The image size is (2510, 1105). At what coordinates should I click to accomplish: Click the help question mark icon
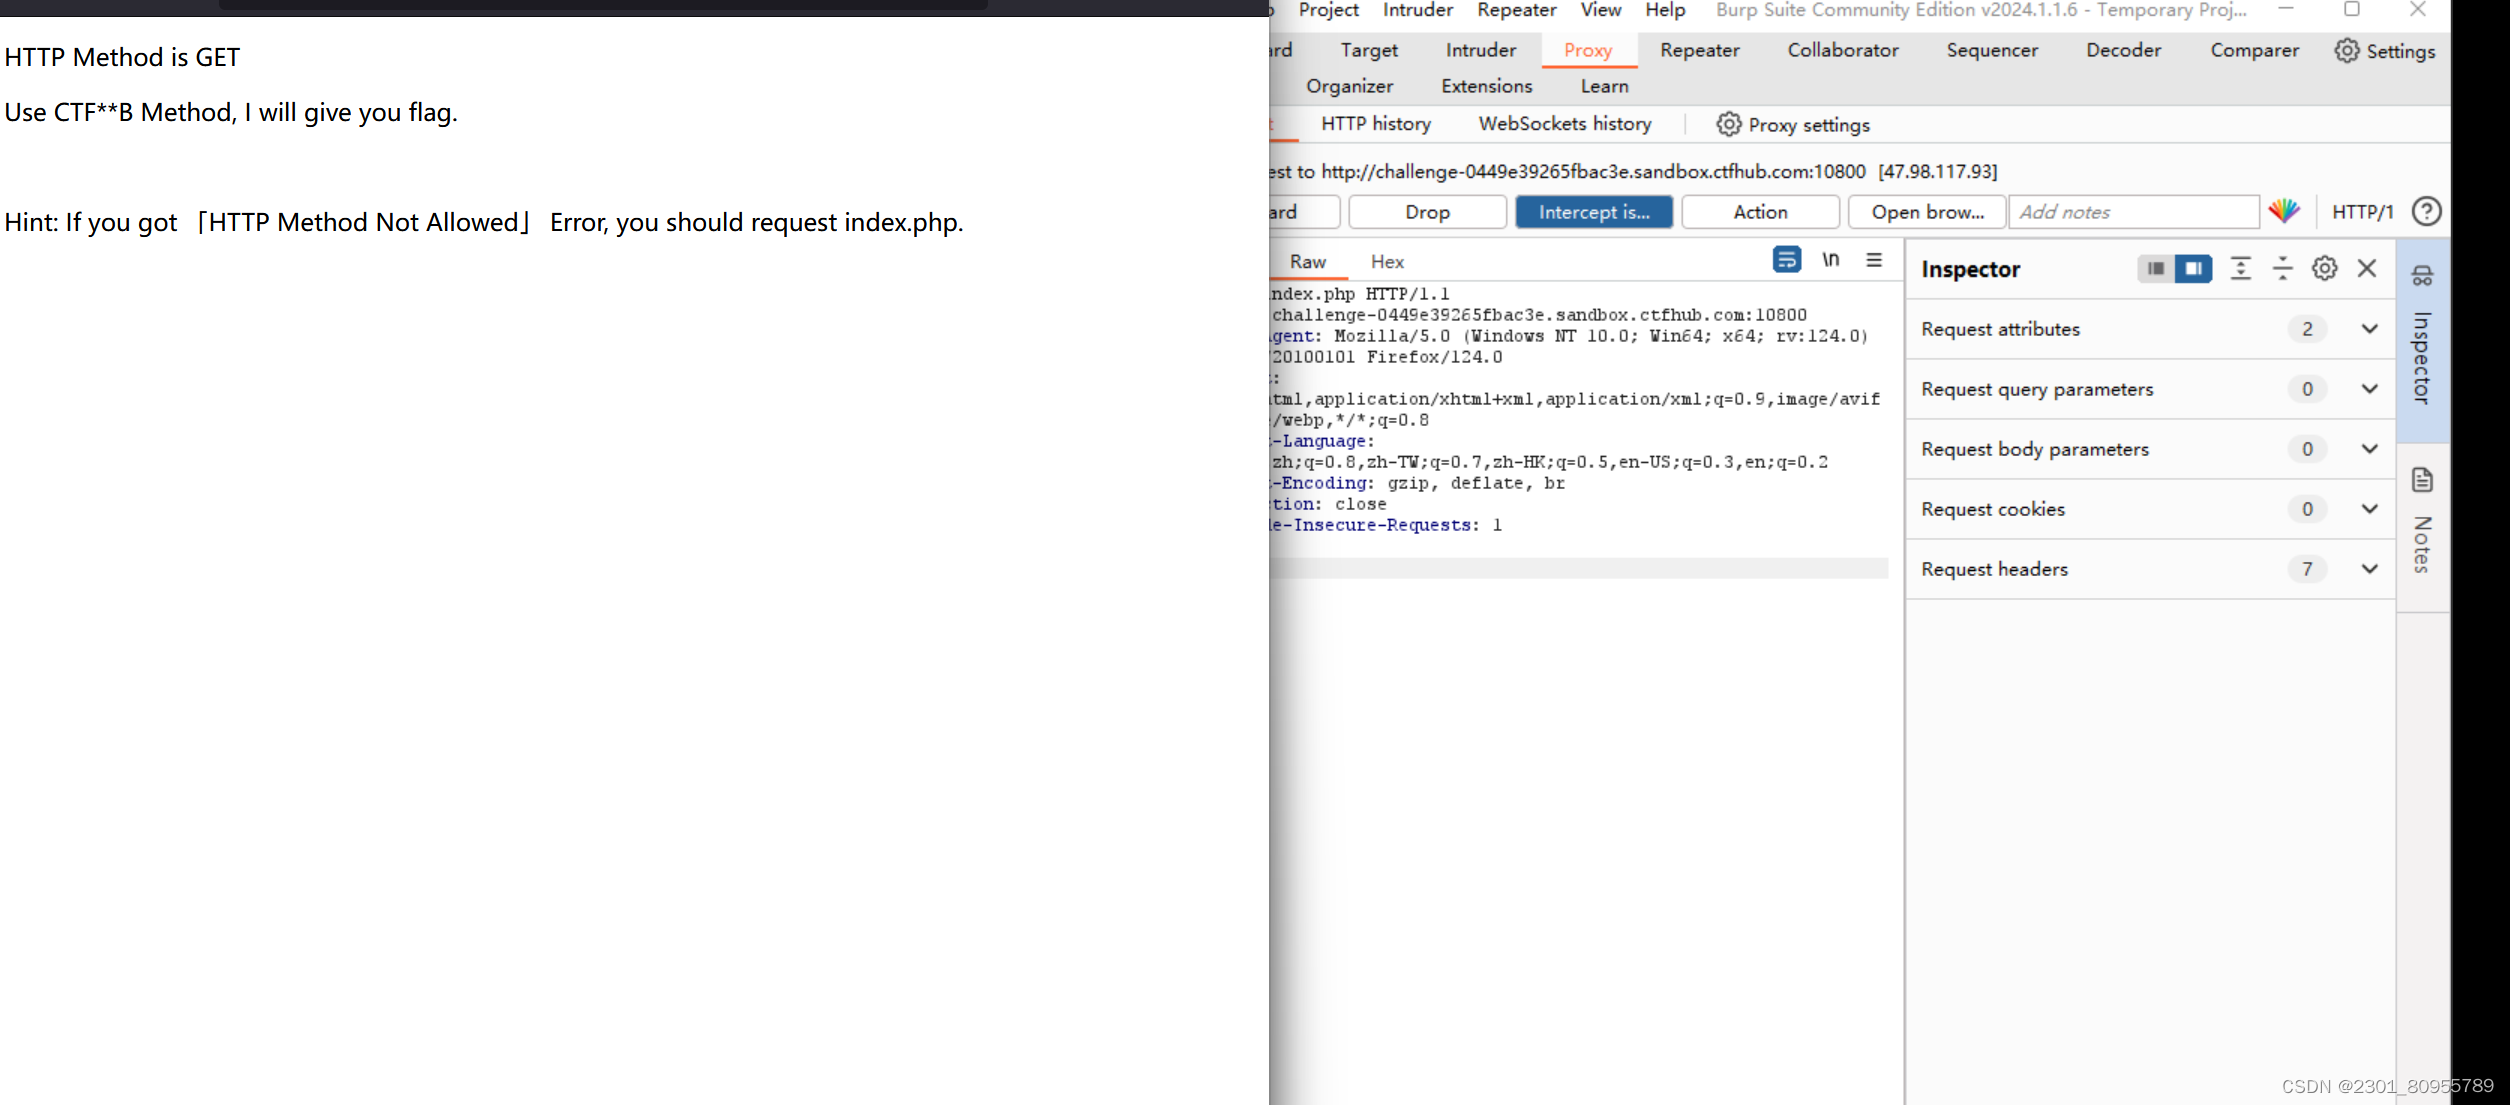pos(2426,211)
